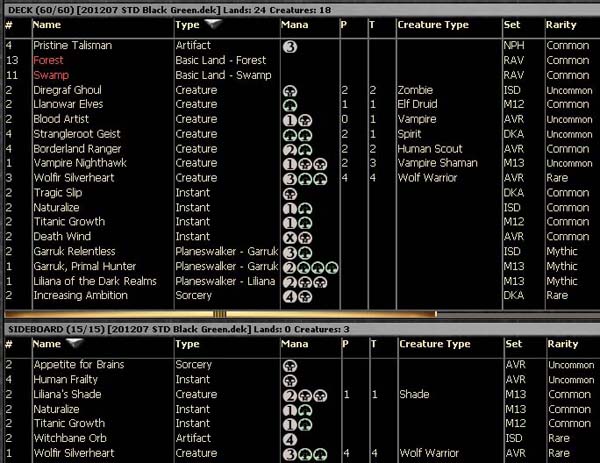Select the red Forest card name

(x=48, y=60)
